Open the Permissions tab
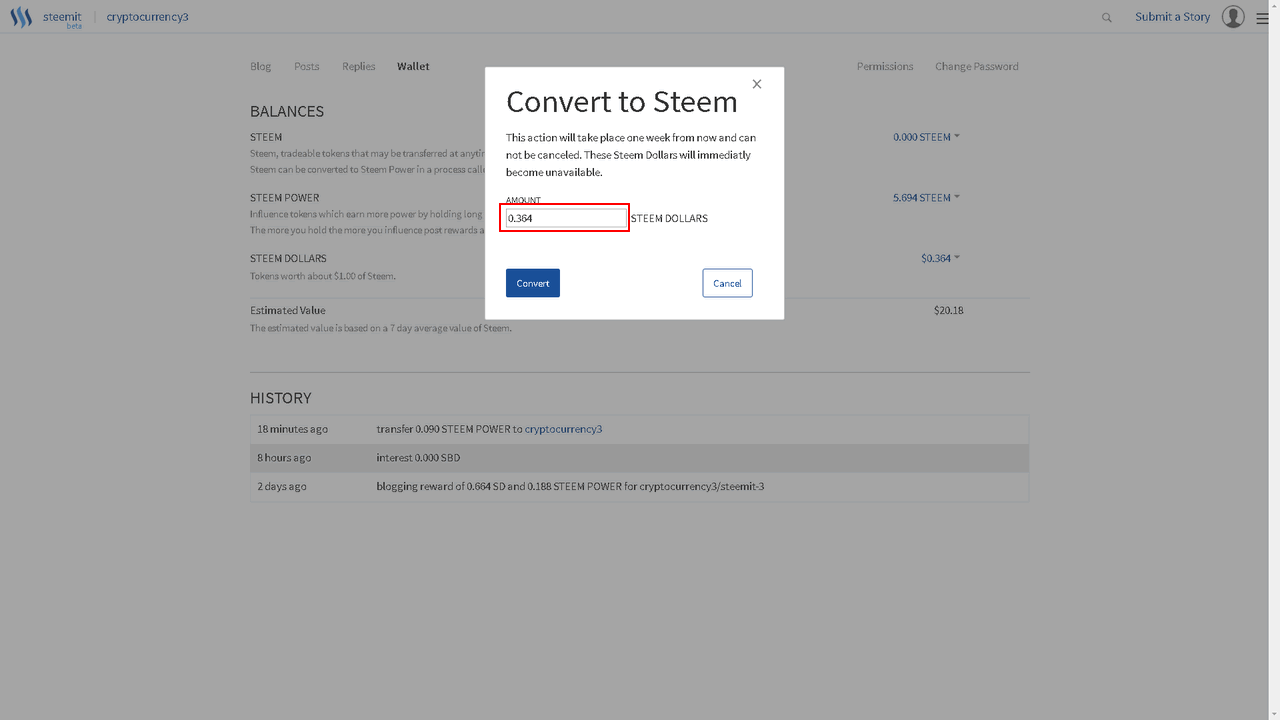The image size is (1280, 720). click(x=885, y=66)
